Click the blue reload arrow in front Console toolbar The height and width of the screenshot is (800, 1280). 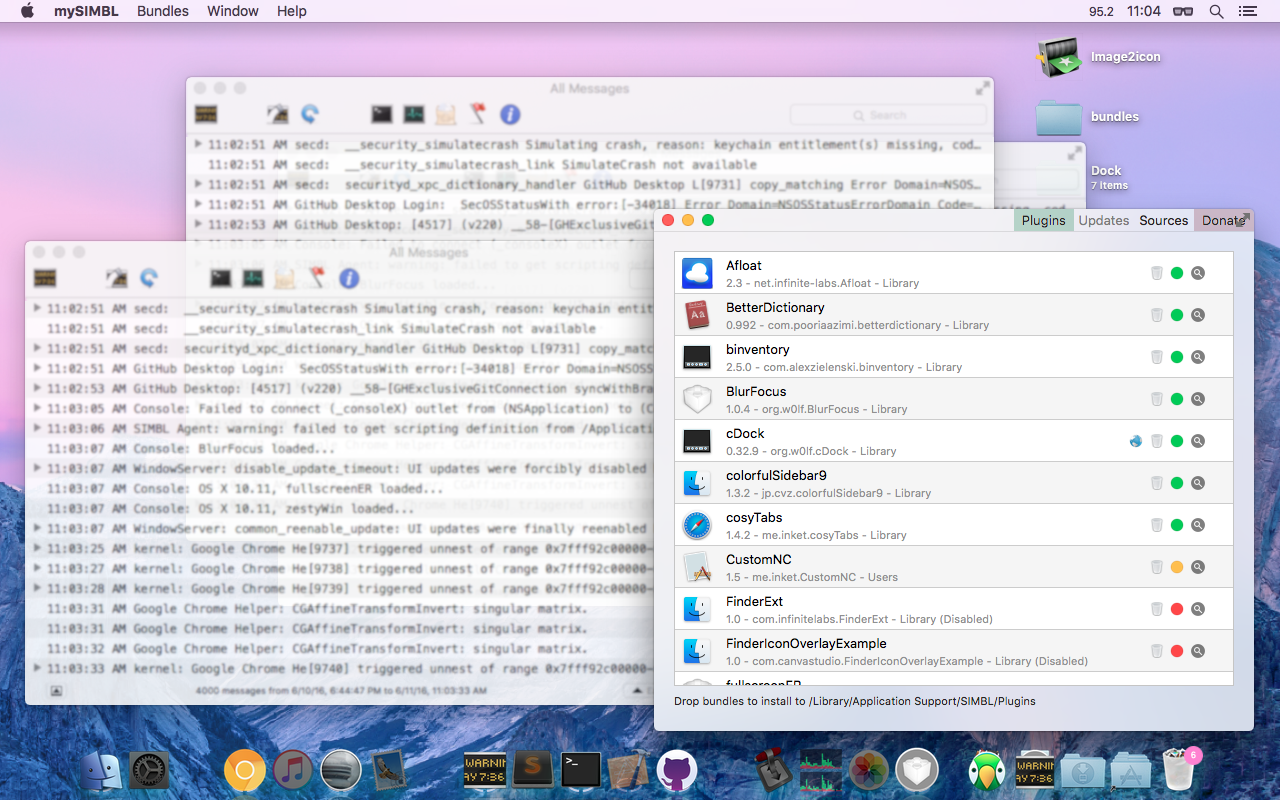tap(149, 278)
